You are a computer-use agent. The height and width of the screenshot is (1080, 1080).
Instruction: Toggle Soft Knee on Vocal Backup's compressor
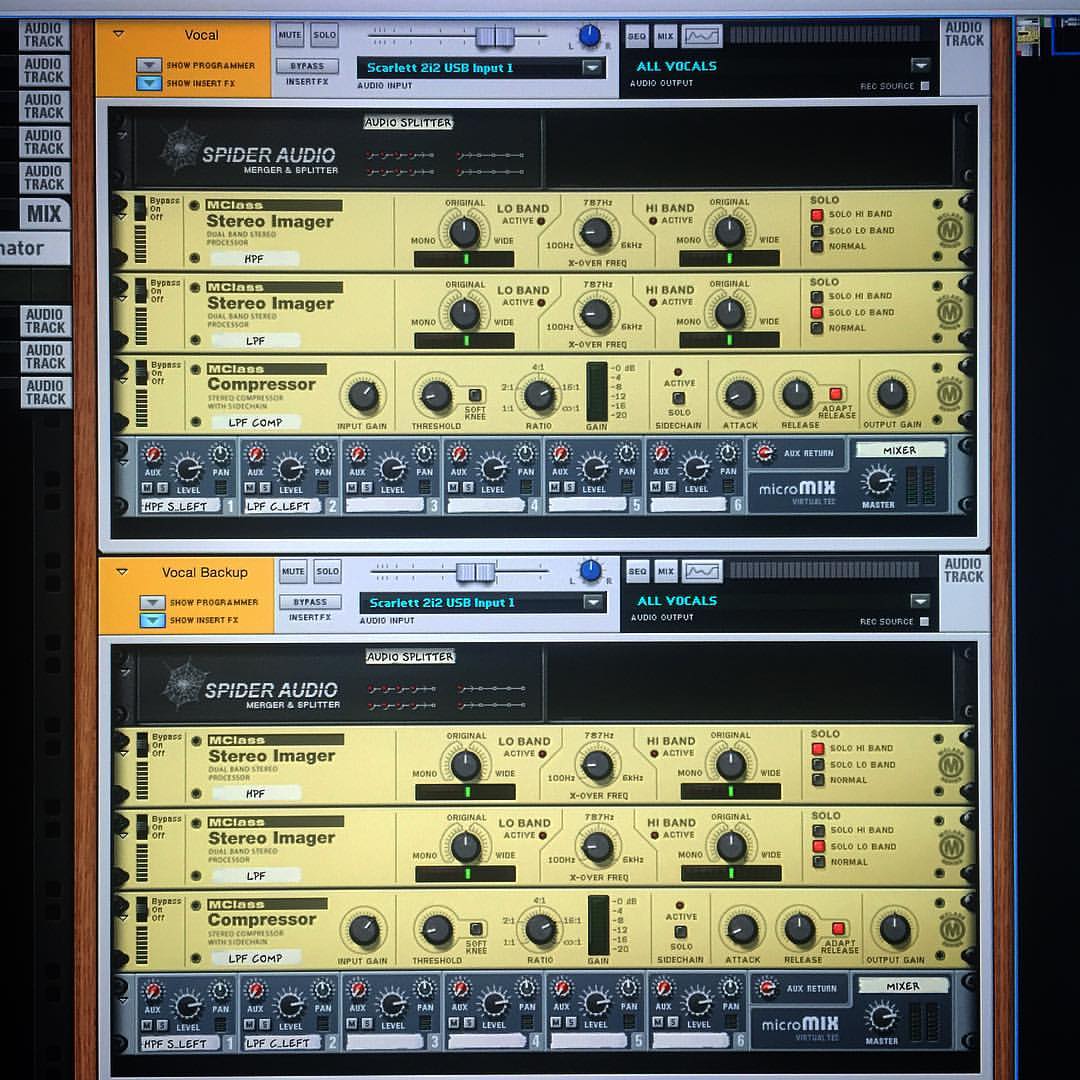click(x=476, y=928)
